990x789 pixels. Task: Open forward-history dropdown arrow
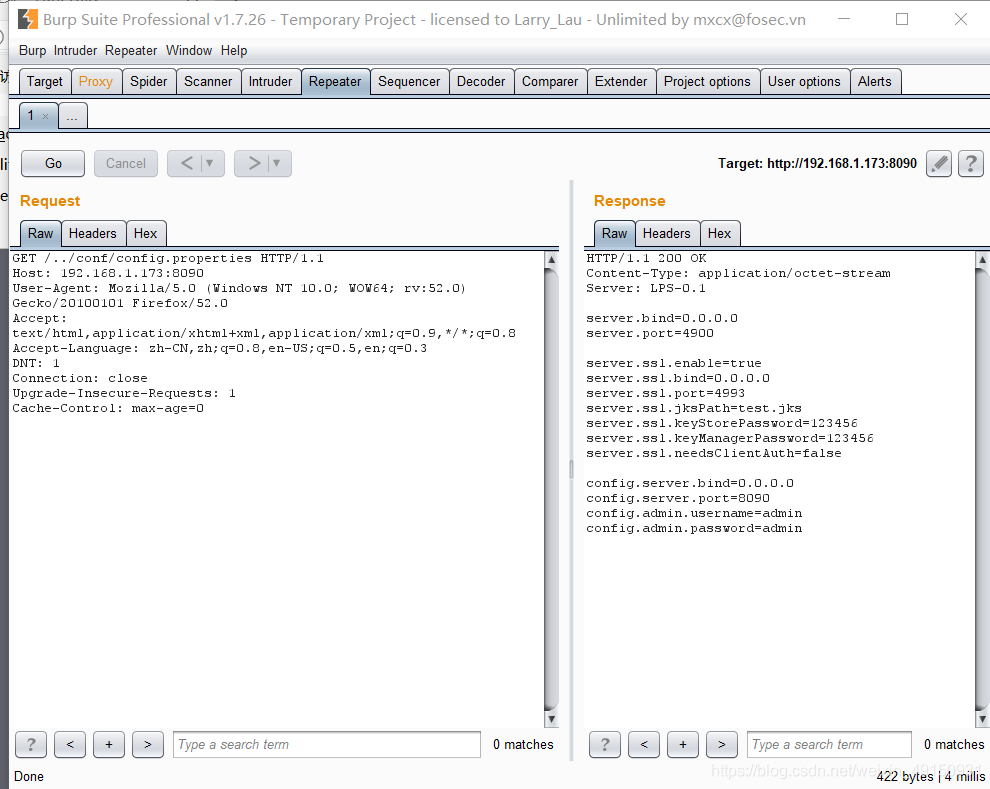[277, 163]
